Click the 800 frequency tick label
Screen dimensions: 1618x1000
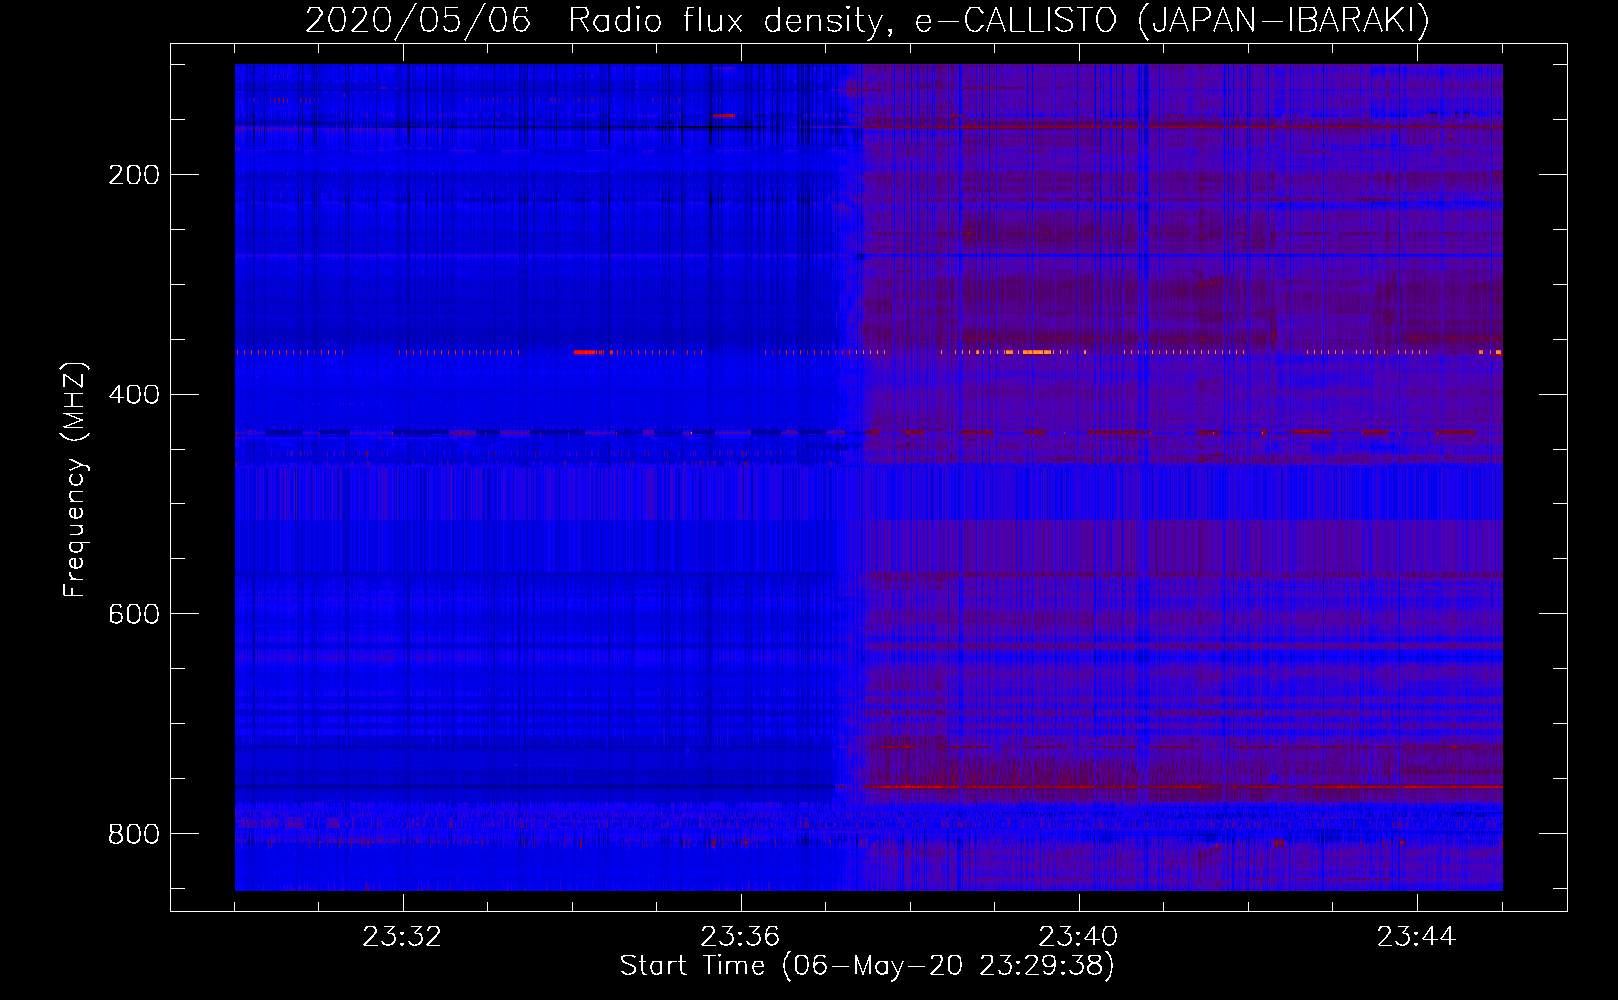point(134,834)
